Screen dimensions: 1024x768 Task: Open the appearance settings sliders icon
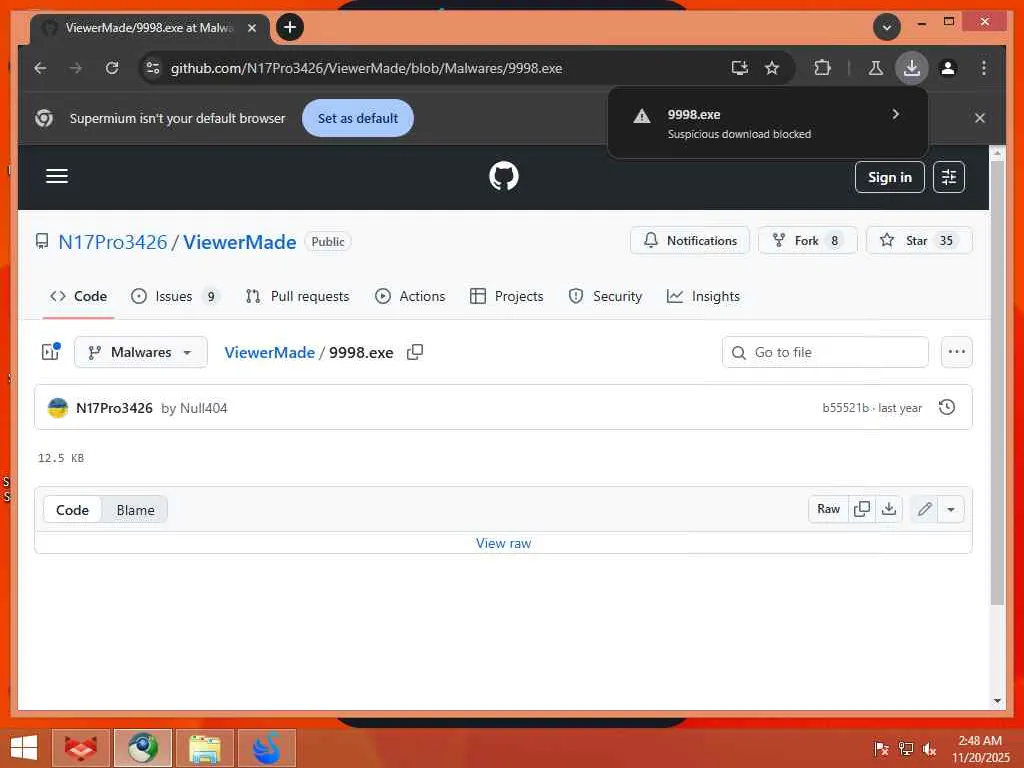coord(949,177)
